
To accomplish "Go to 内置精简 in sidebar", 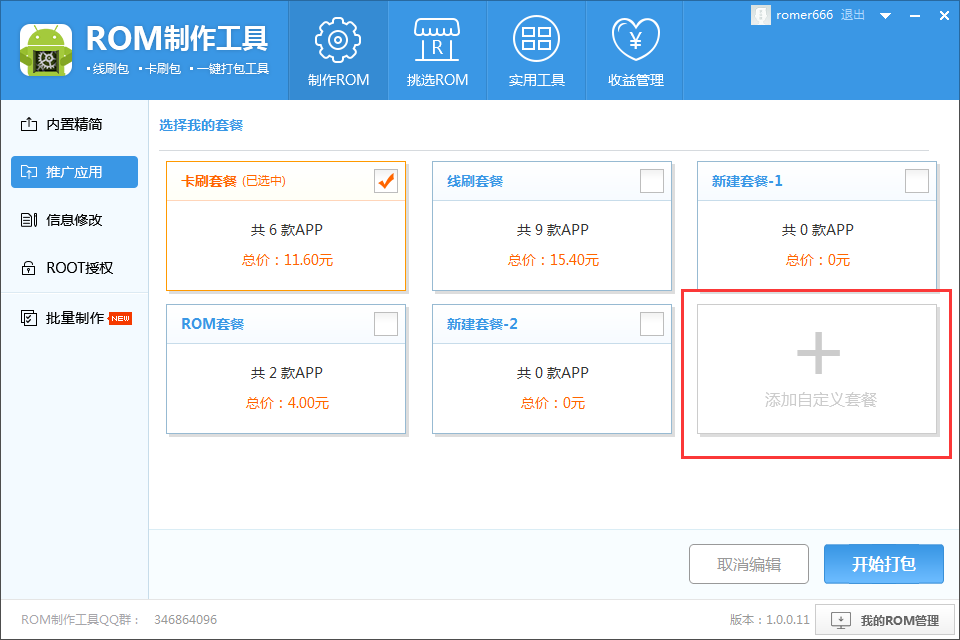I will [x=74, y=124].
